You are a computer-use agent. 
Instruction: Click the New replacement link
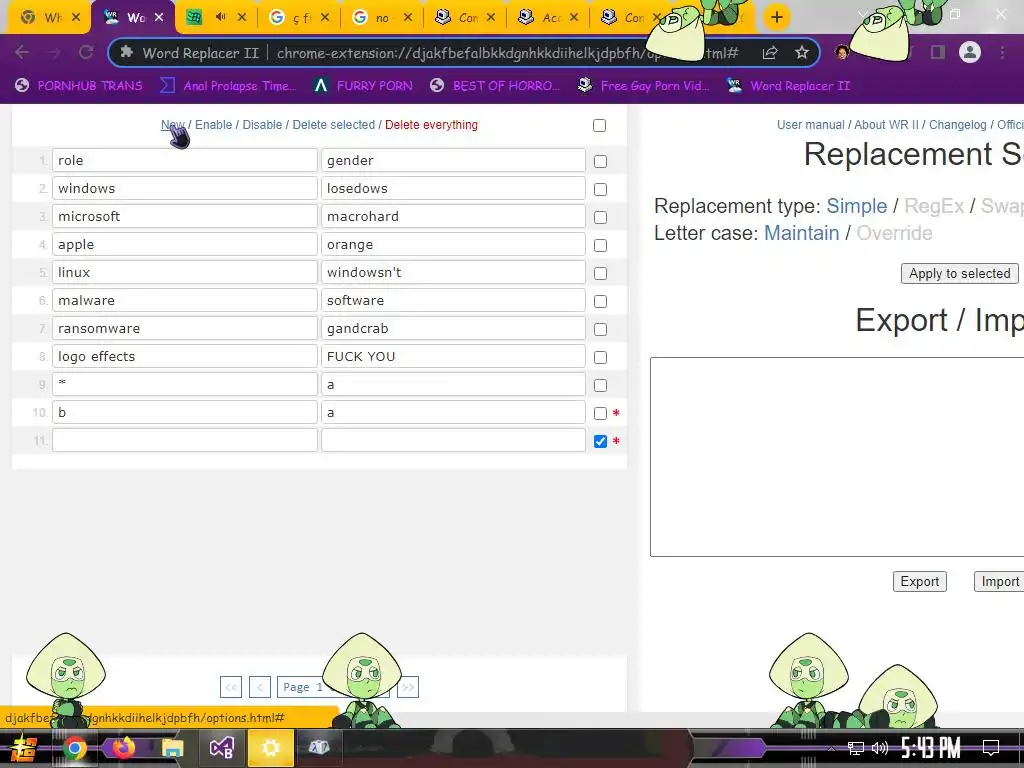click(x=173, y=125)
